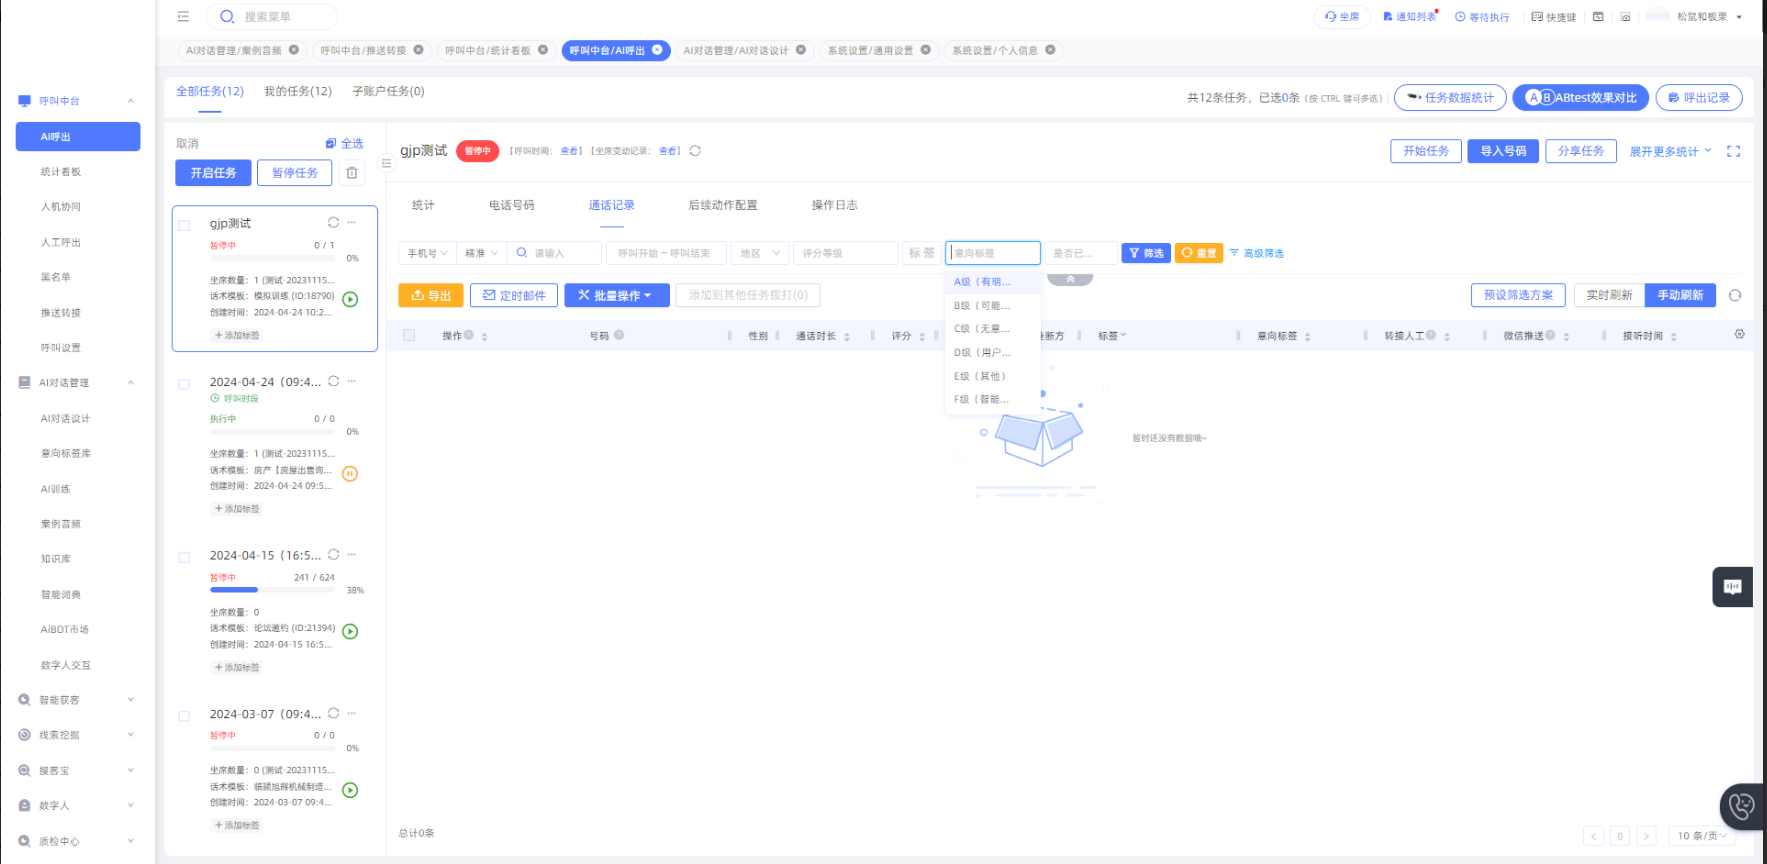Tick the select-all checkbox in table header

tap(409, 335)
